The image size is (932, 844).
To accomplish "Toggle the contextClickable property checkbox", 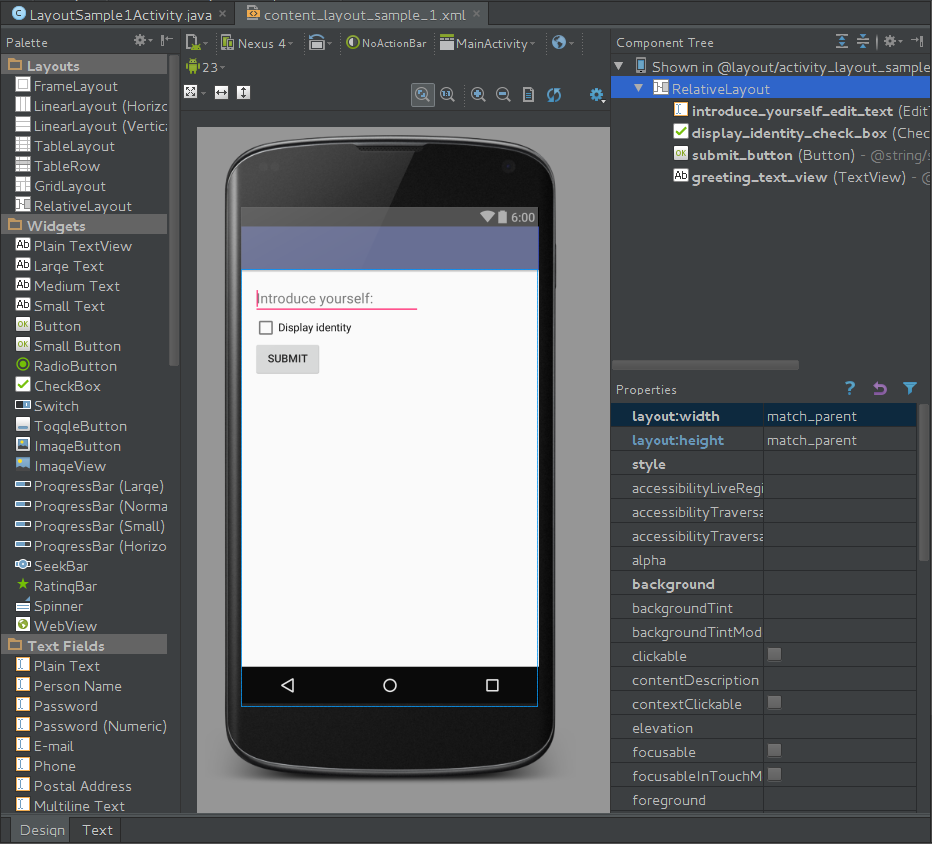I will (x=774, y=703).
